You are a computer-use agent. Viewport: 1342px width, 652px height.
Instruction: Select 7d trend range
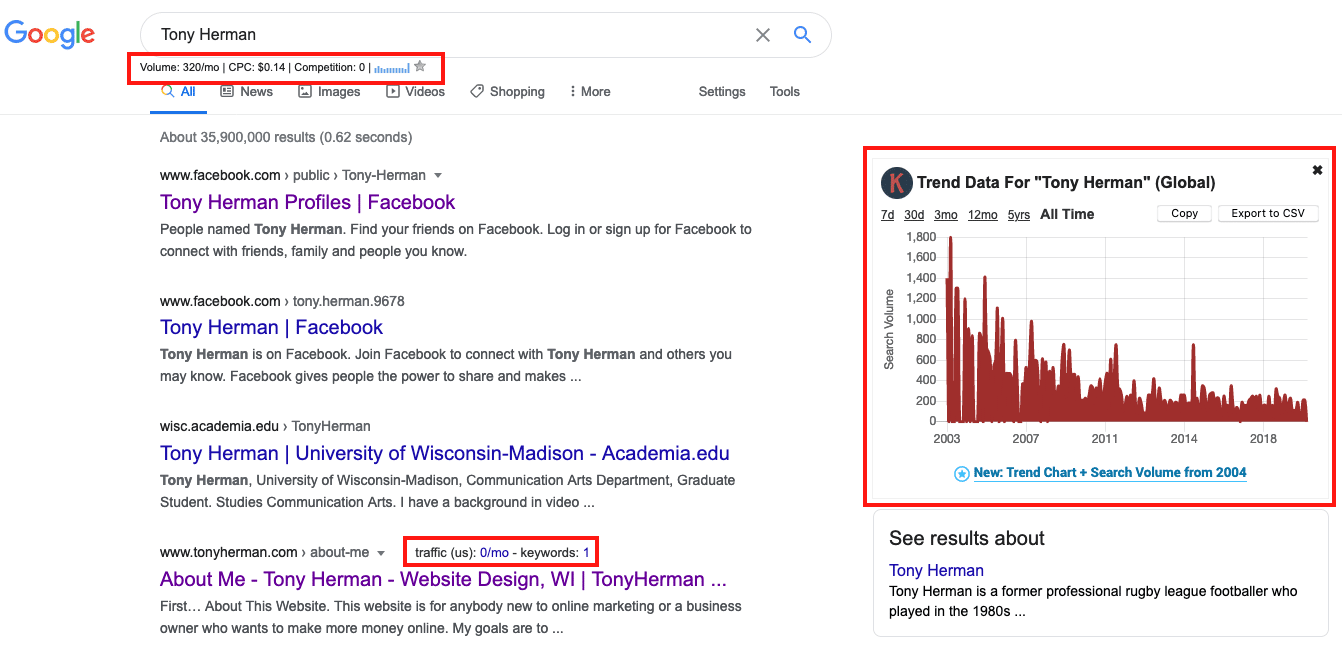coord(887,214)
